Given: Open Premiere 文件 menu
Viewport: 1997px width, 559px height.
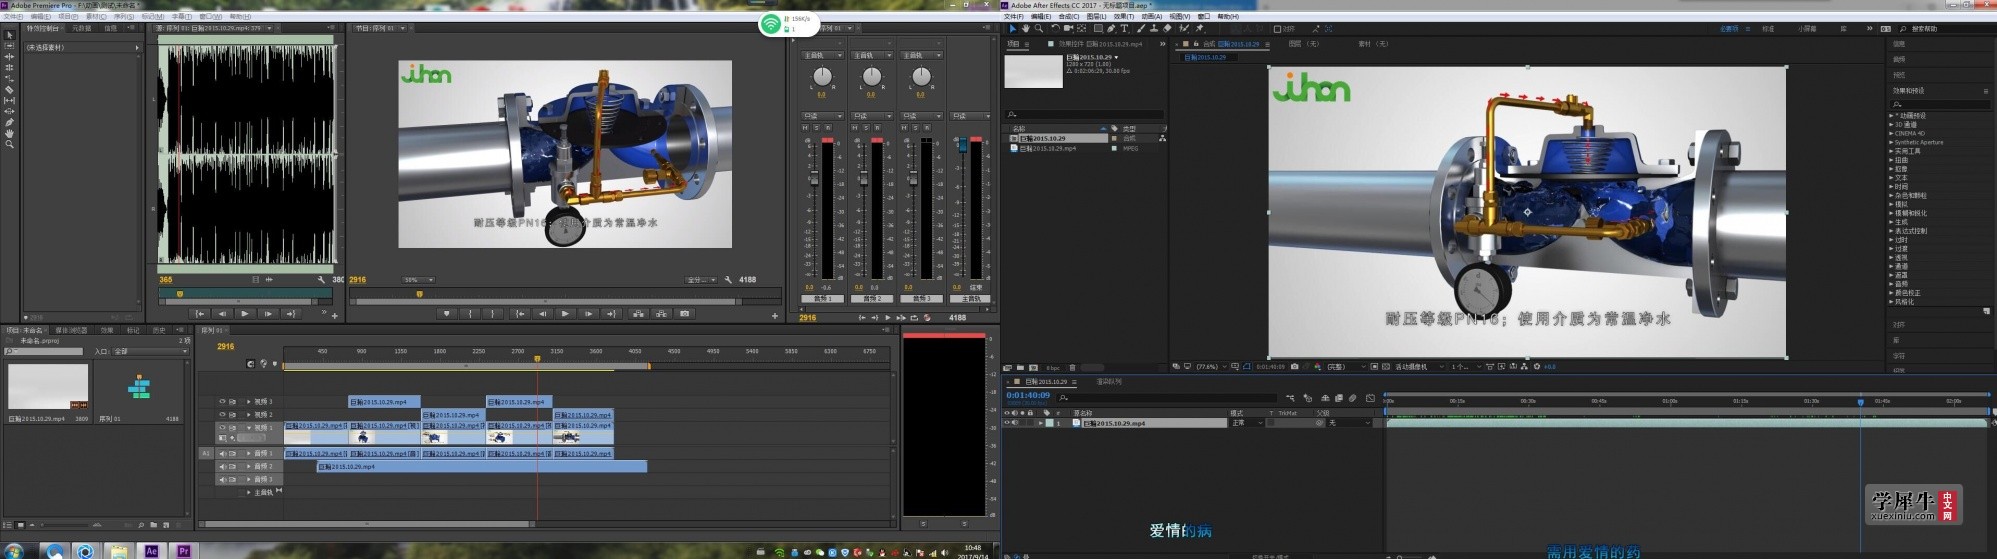Looking at the screenshot, I should pos(13,17).
